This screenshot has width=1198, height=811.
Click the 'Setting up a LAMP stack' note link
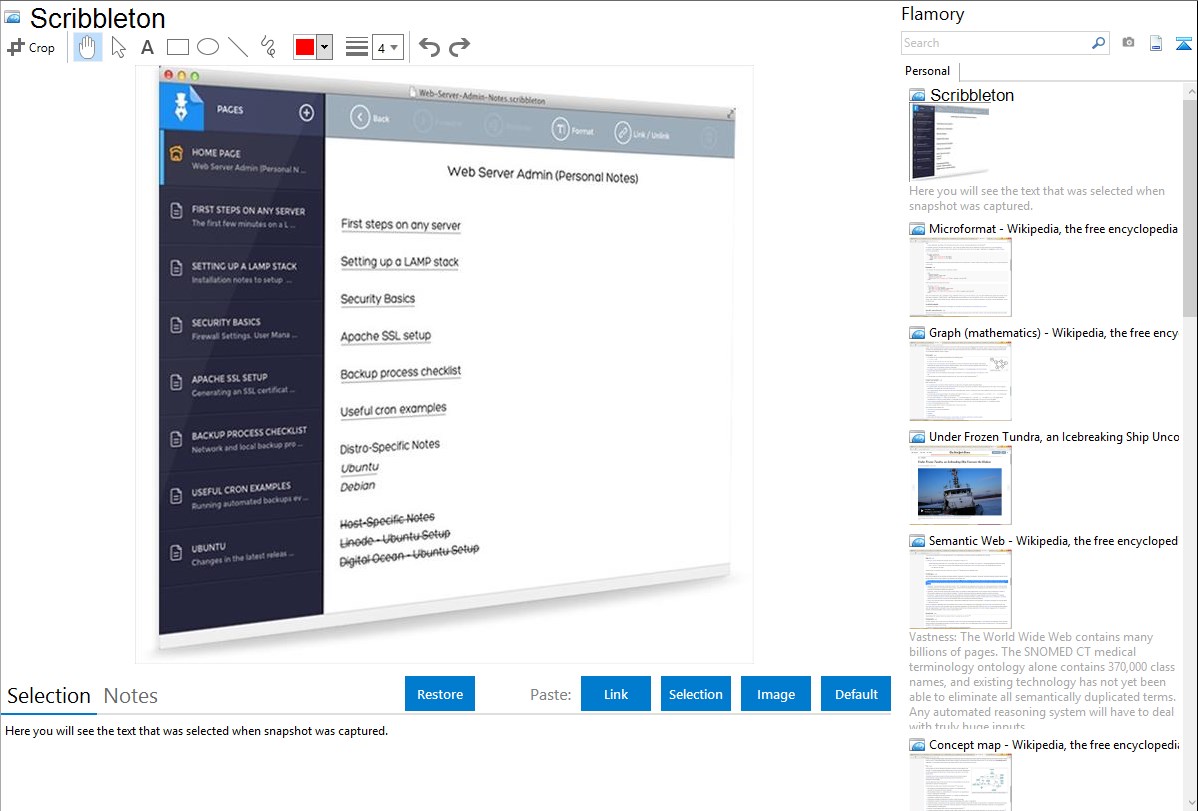400,261
